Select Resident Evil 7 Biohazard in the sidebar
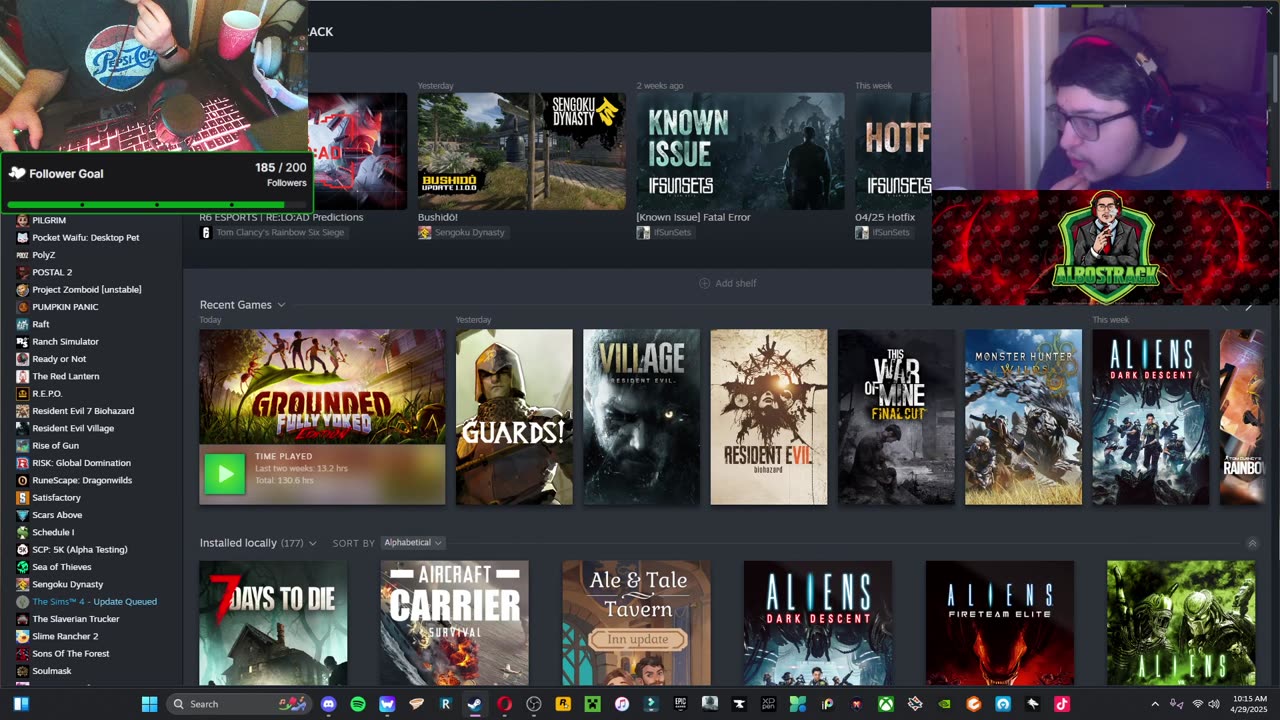Image resolution: width=1280 pixels, height=720 pixels. pyautogui.click(x=83, y=411)
